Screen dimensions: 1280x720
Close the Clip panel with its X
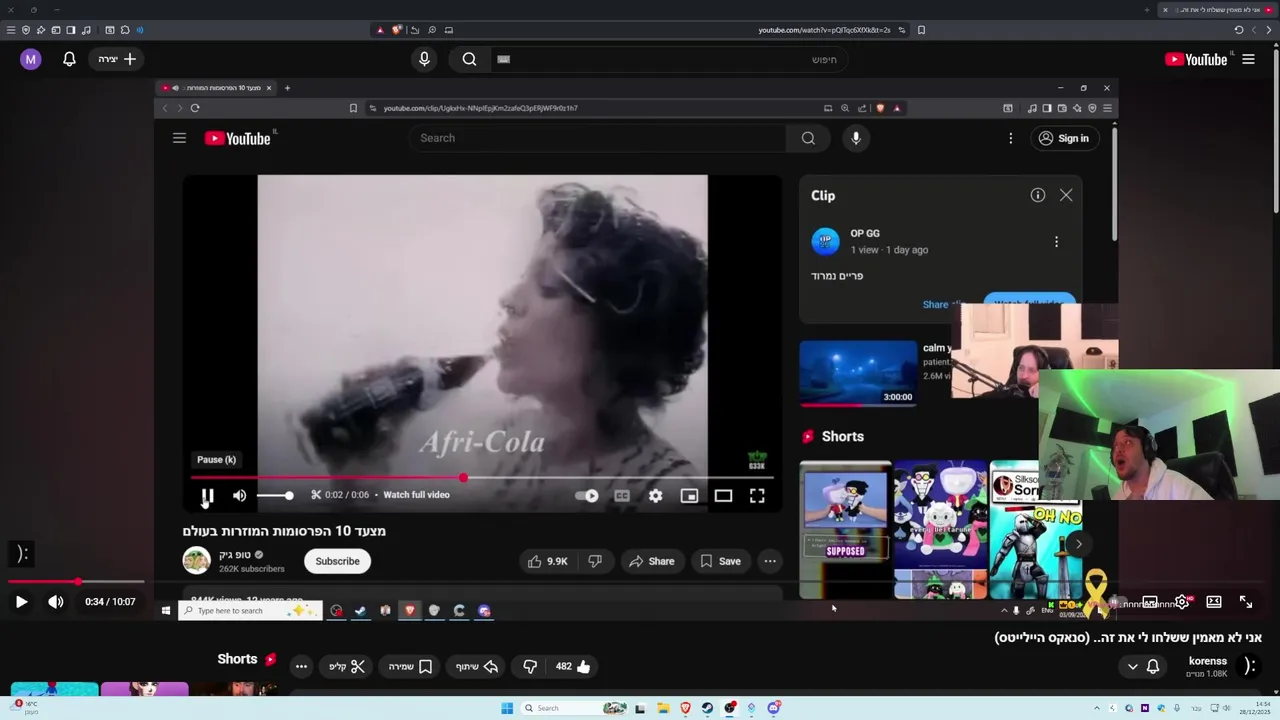pyautogui.click(x=1066, y=195)
